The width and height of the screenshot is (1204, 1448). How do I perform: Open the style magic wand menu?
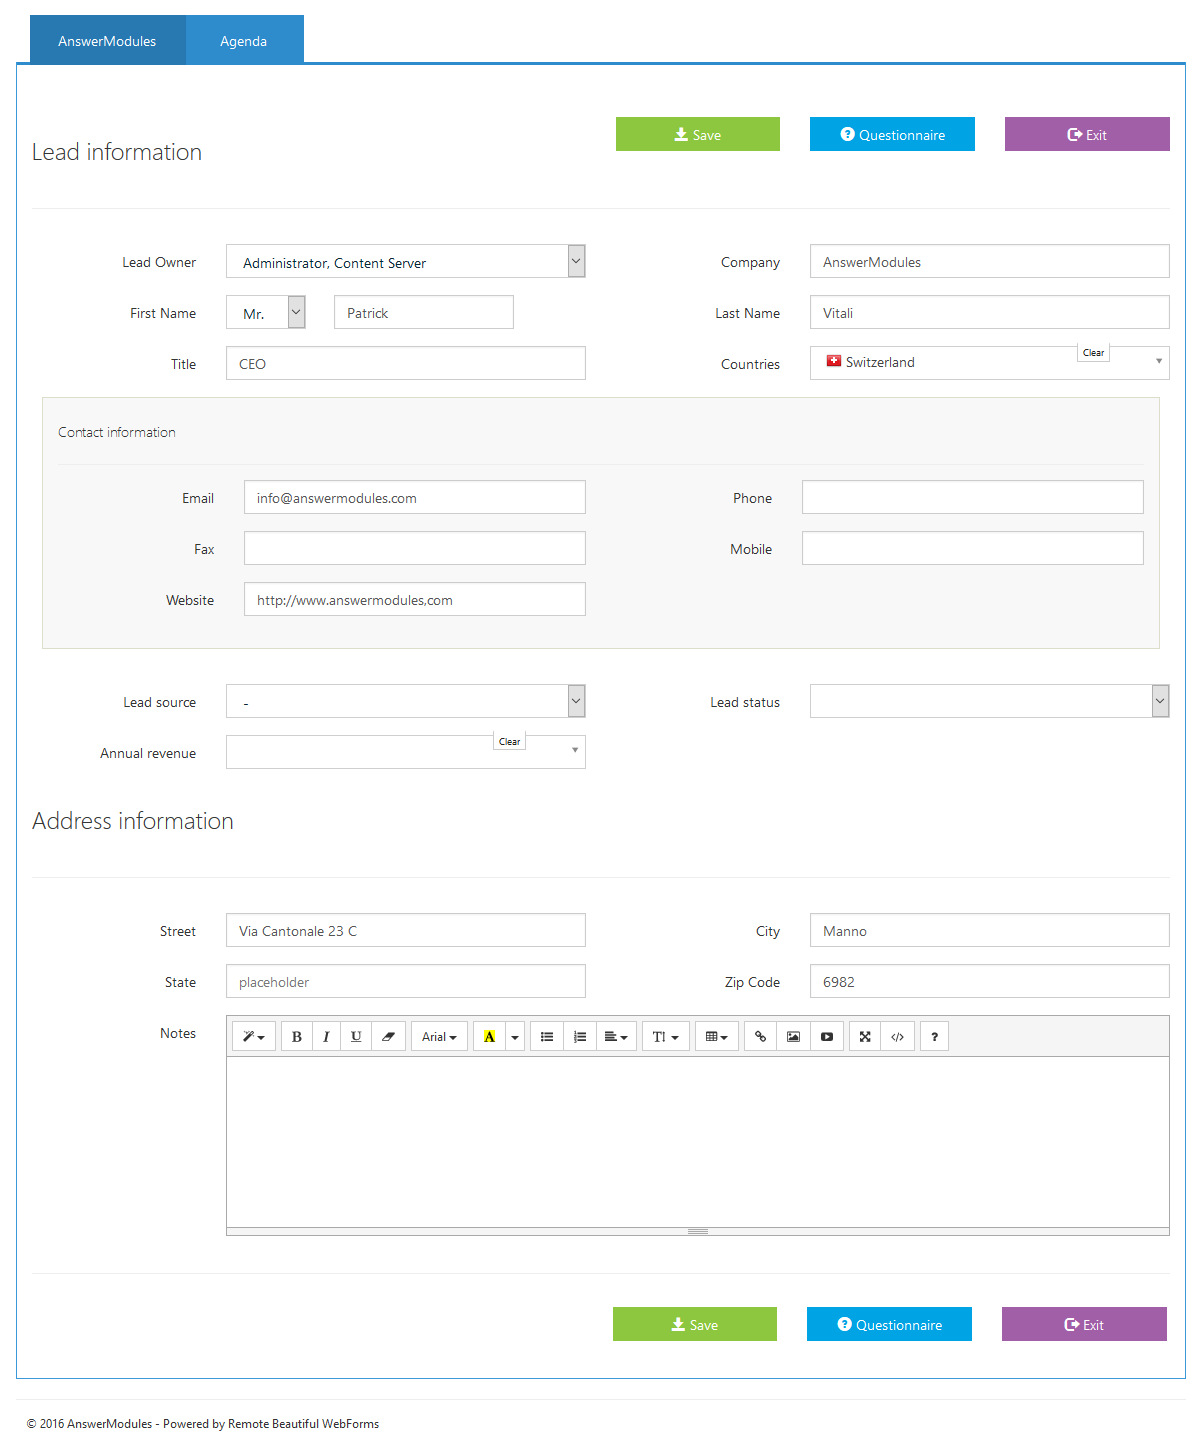tap(254, 1037)
